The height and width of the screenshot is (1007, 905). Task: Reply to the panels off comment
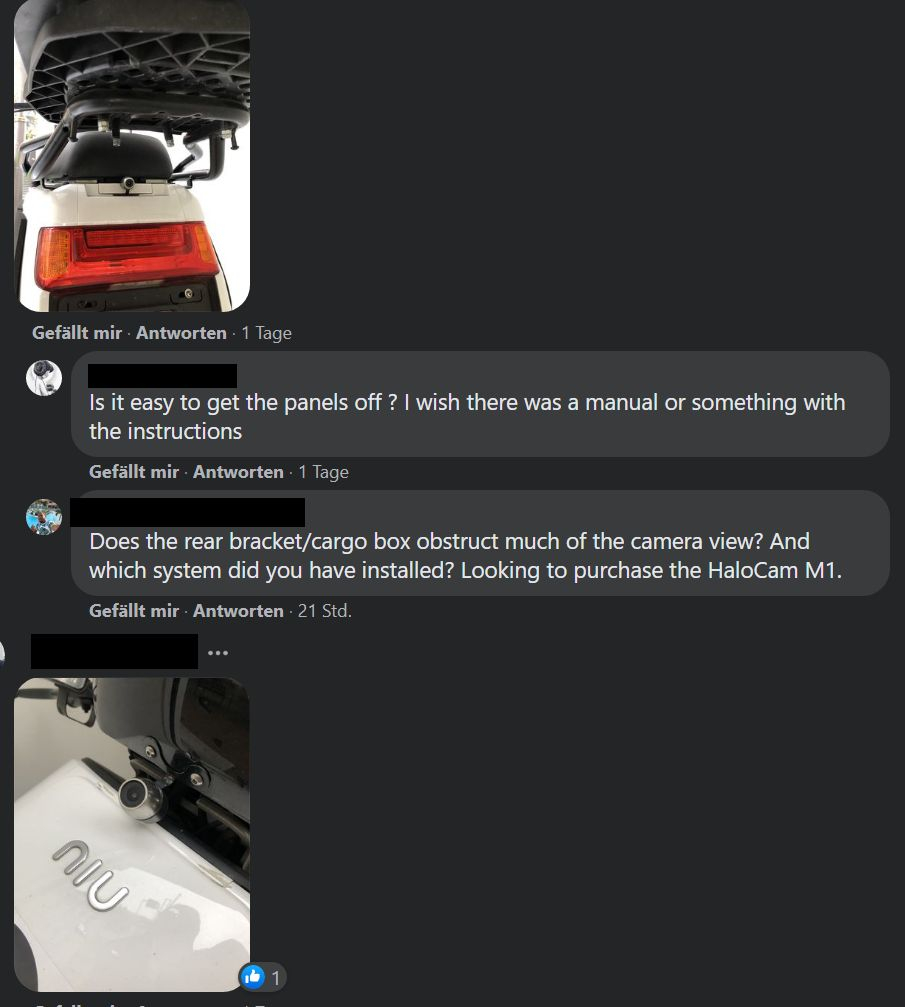point(238,472)
